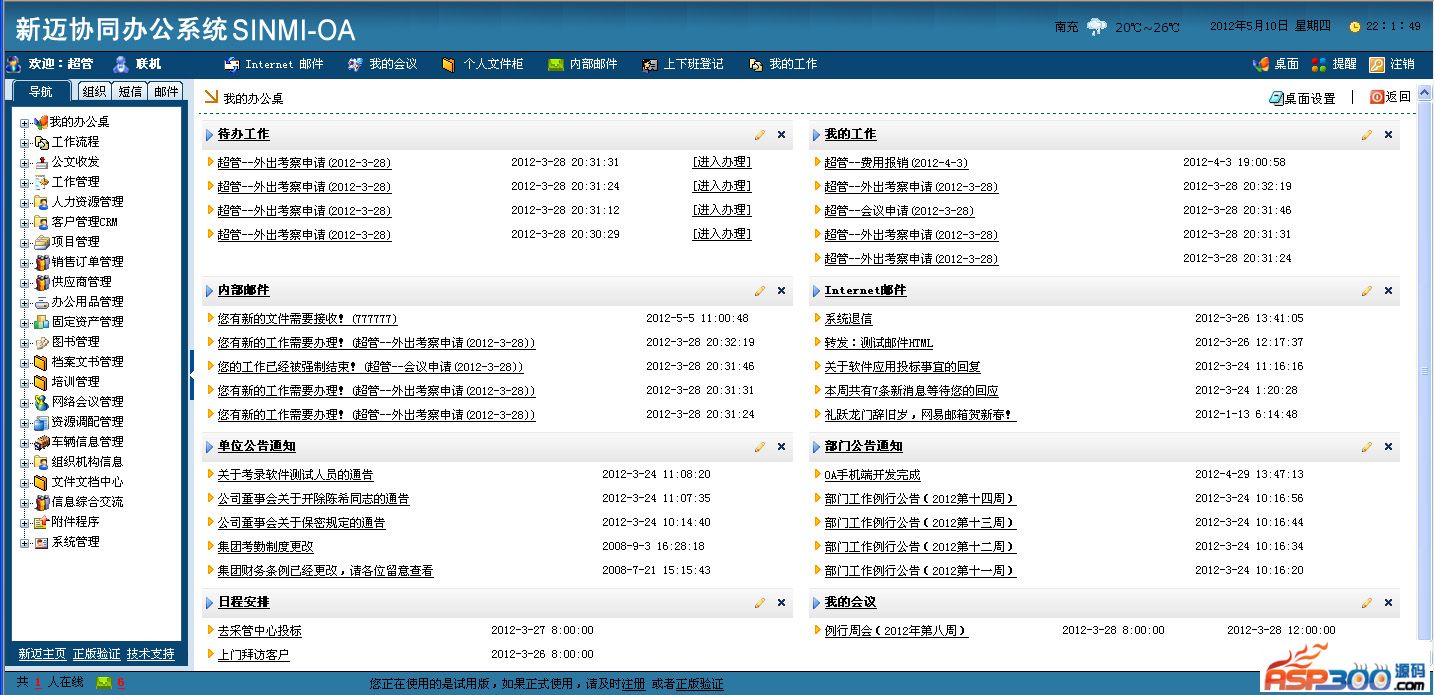Open 个人文件柜 in top toolbar
Viewport: 1435px width, 695px height.
482,64
